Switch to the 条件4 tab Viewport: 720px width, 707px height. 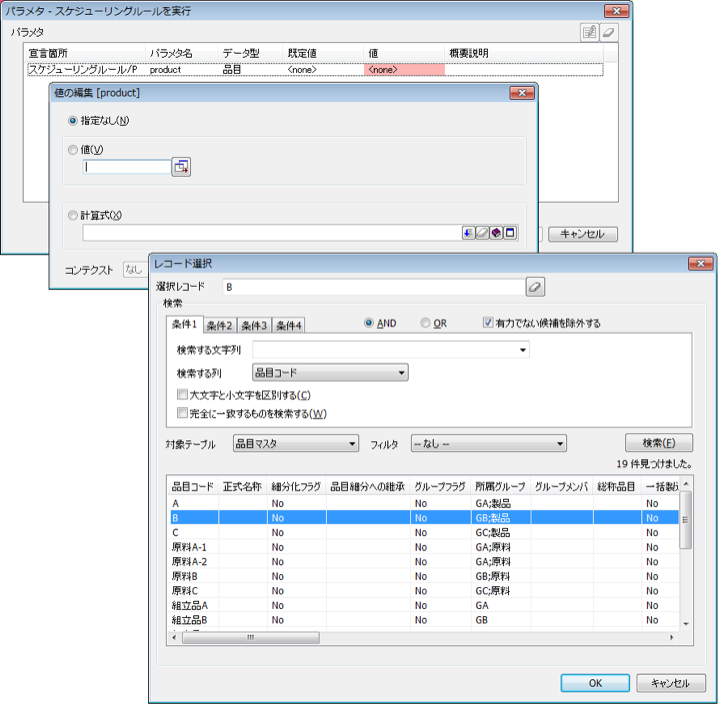(289, 325)
